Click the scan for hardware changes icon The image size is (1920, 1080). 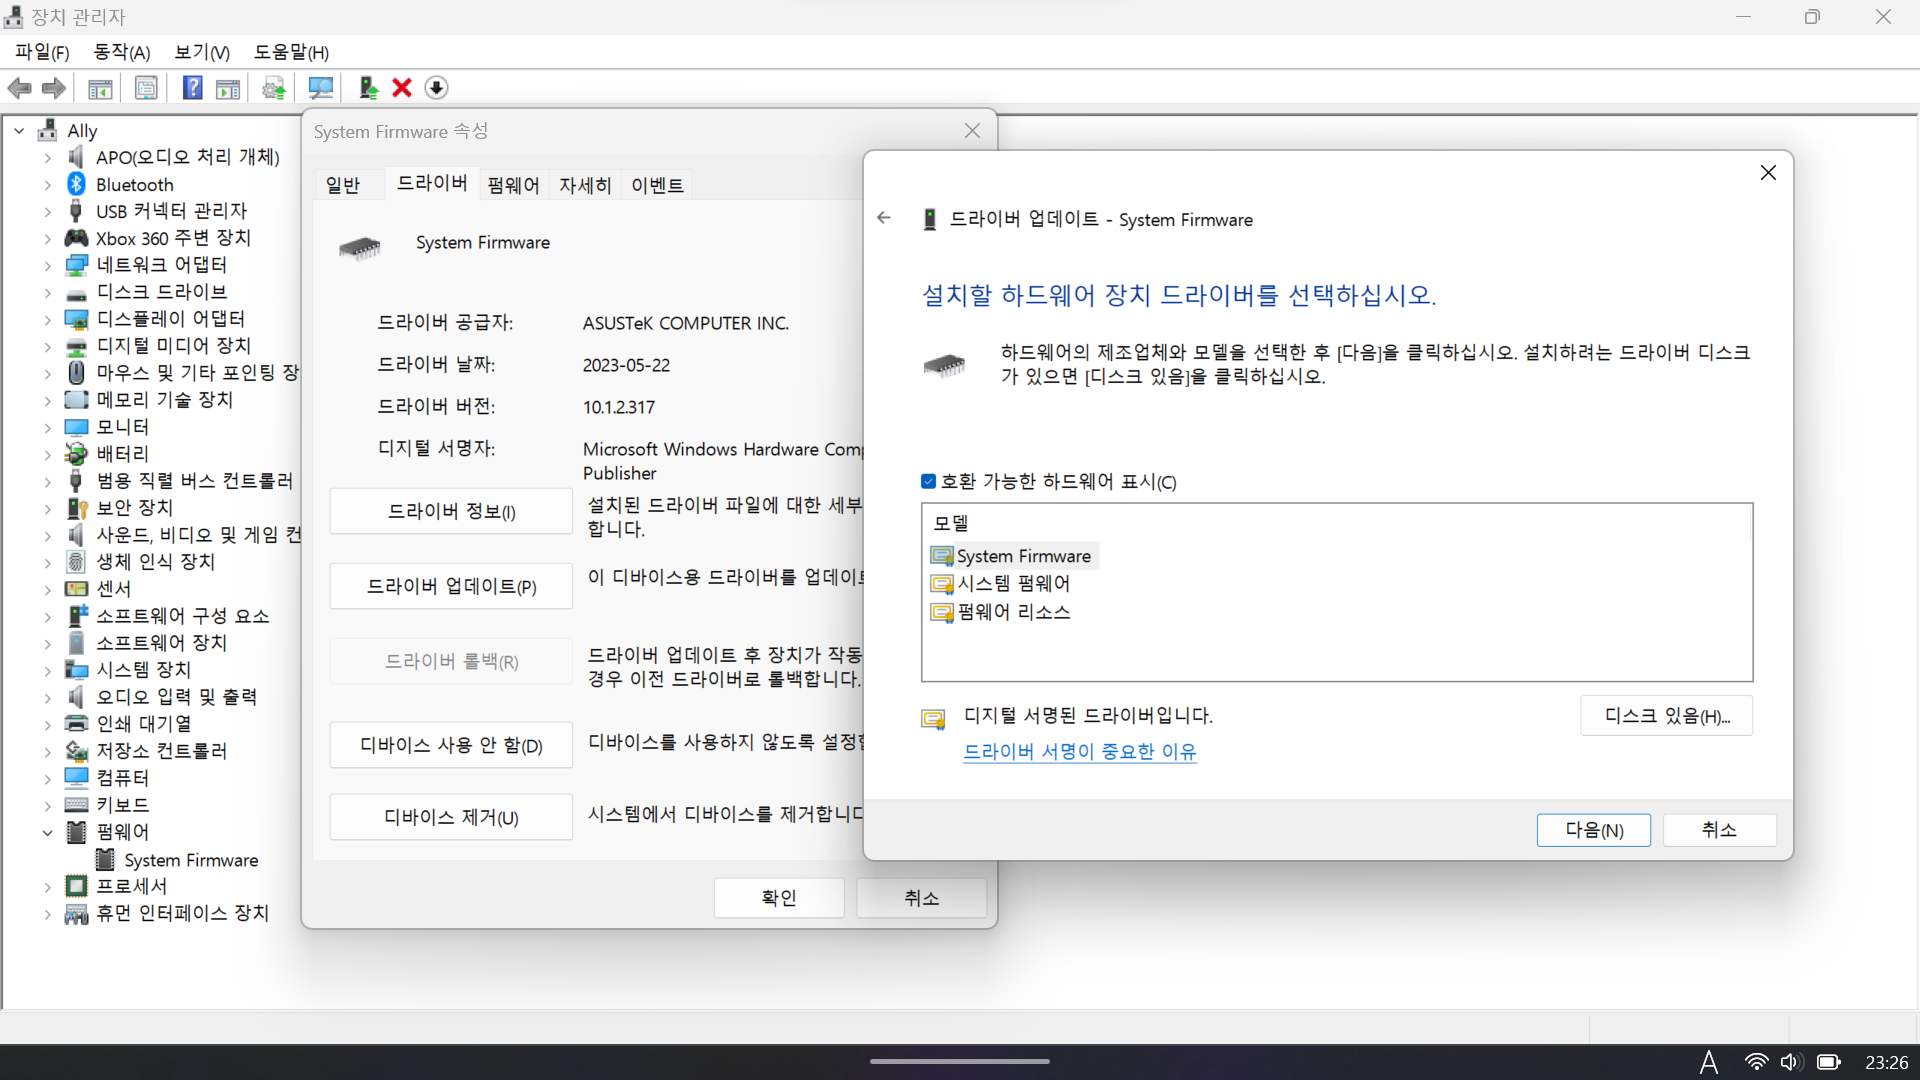320,88
